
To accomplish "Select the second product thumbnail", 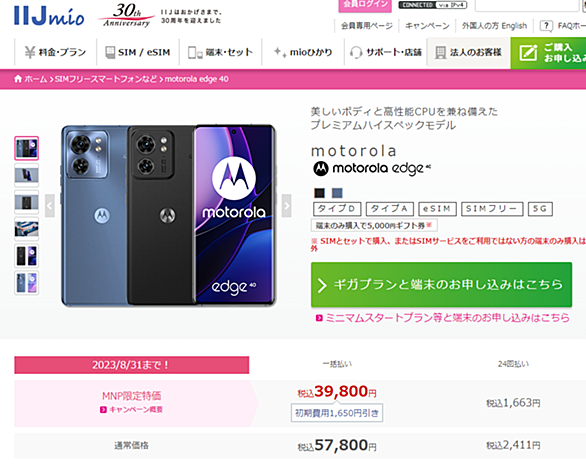I will click(27, 175).
